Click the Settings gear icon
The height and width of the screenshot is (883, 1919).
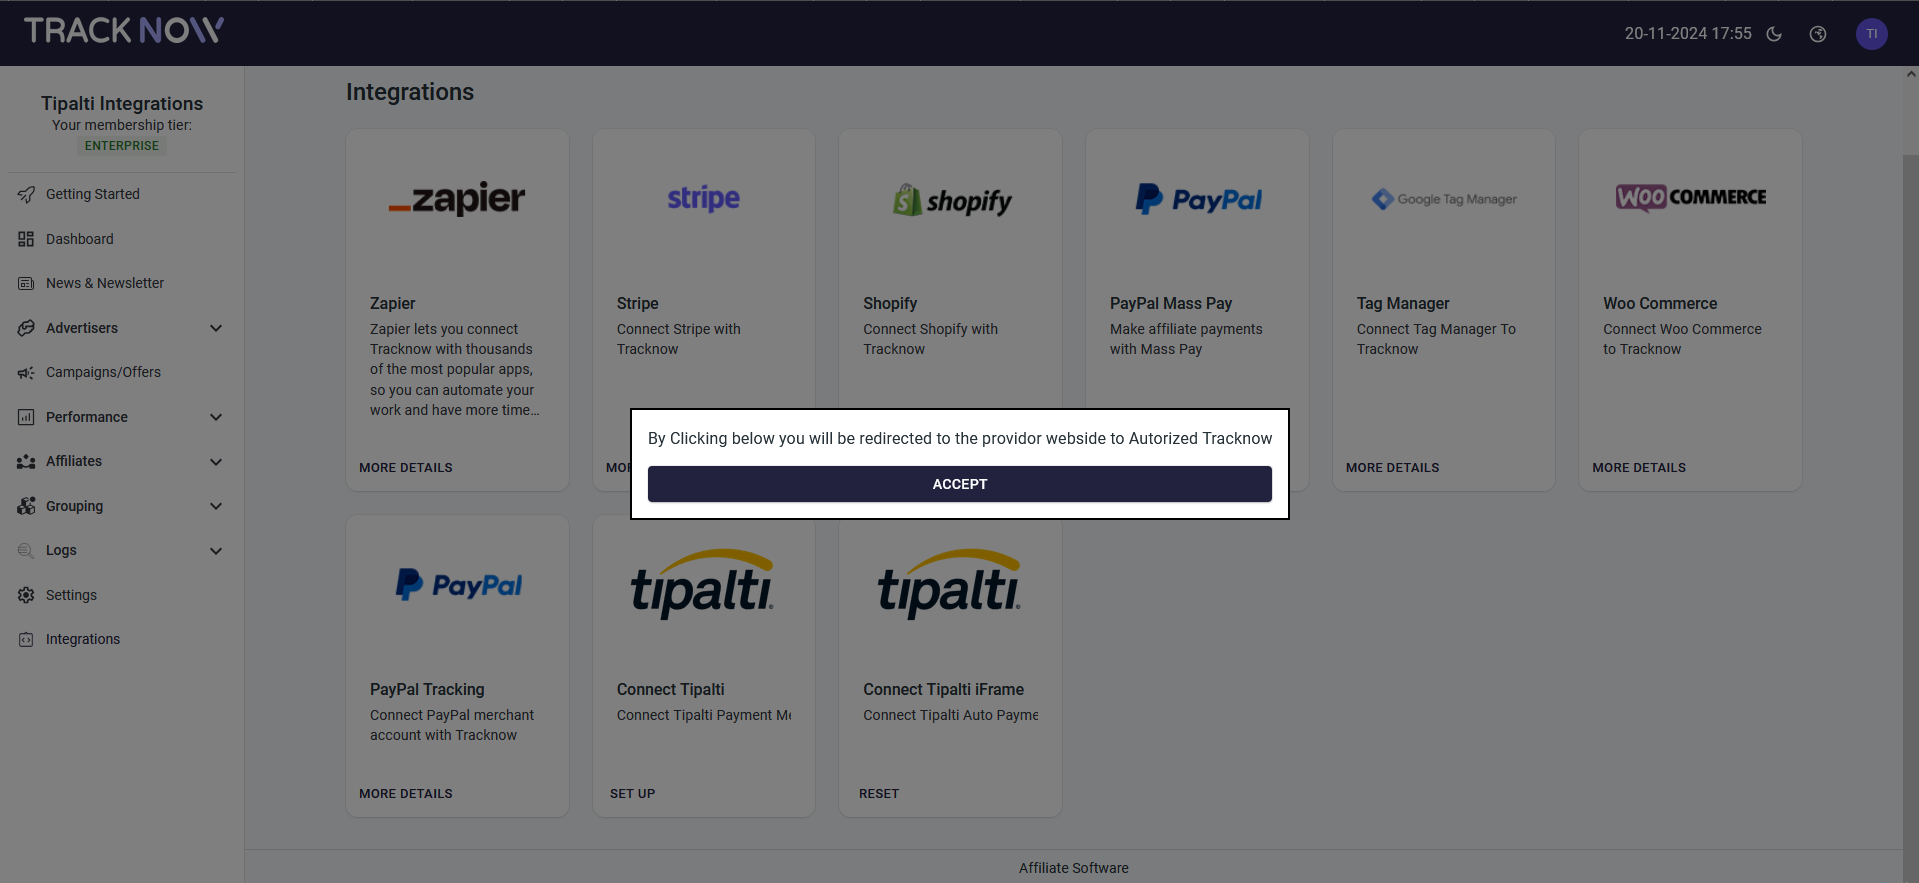click(26, 595)
